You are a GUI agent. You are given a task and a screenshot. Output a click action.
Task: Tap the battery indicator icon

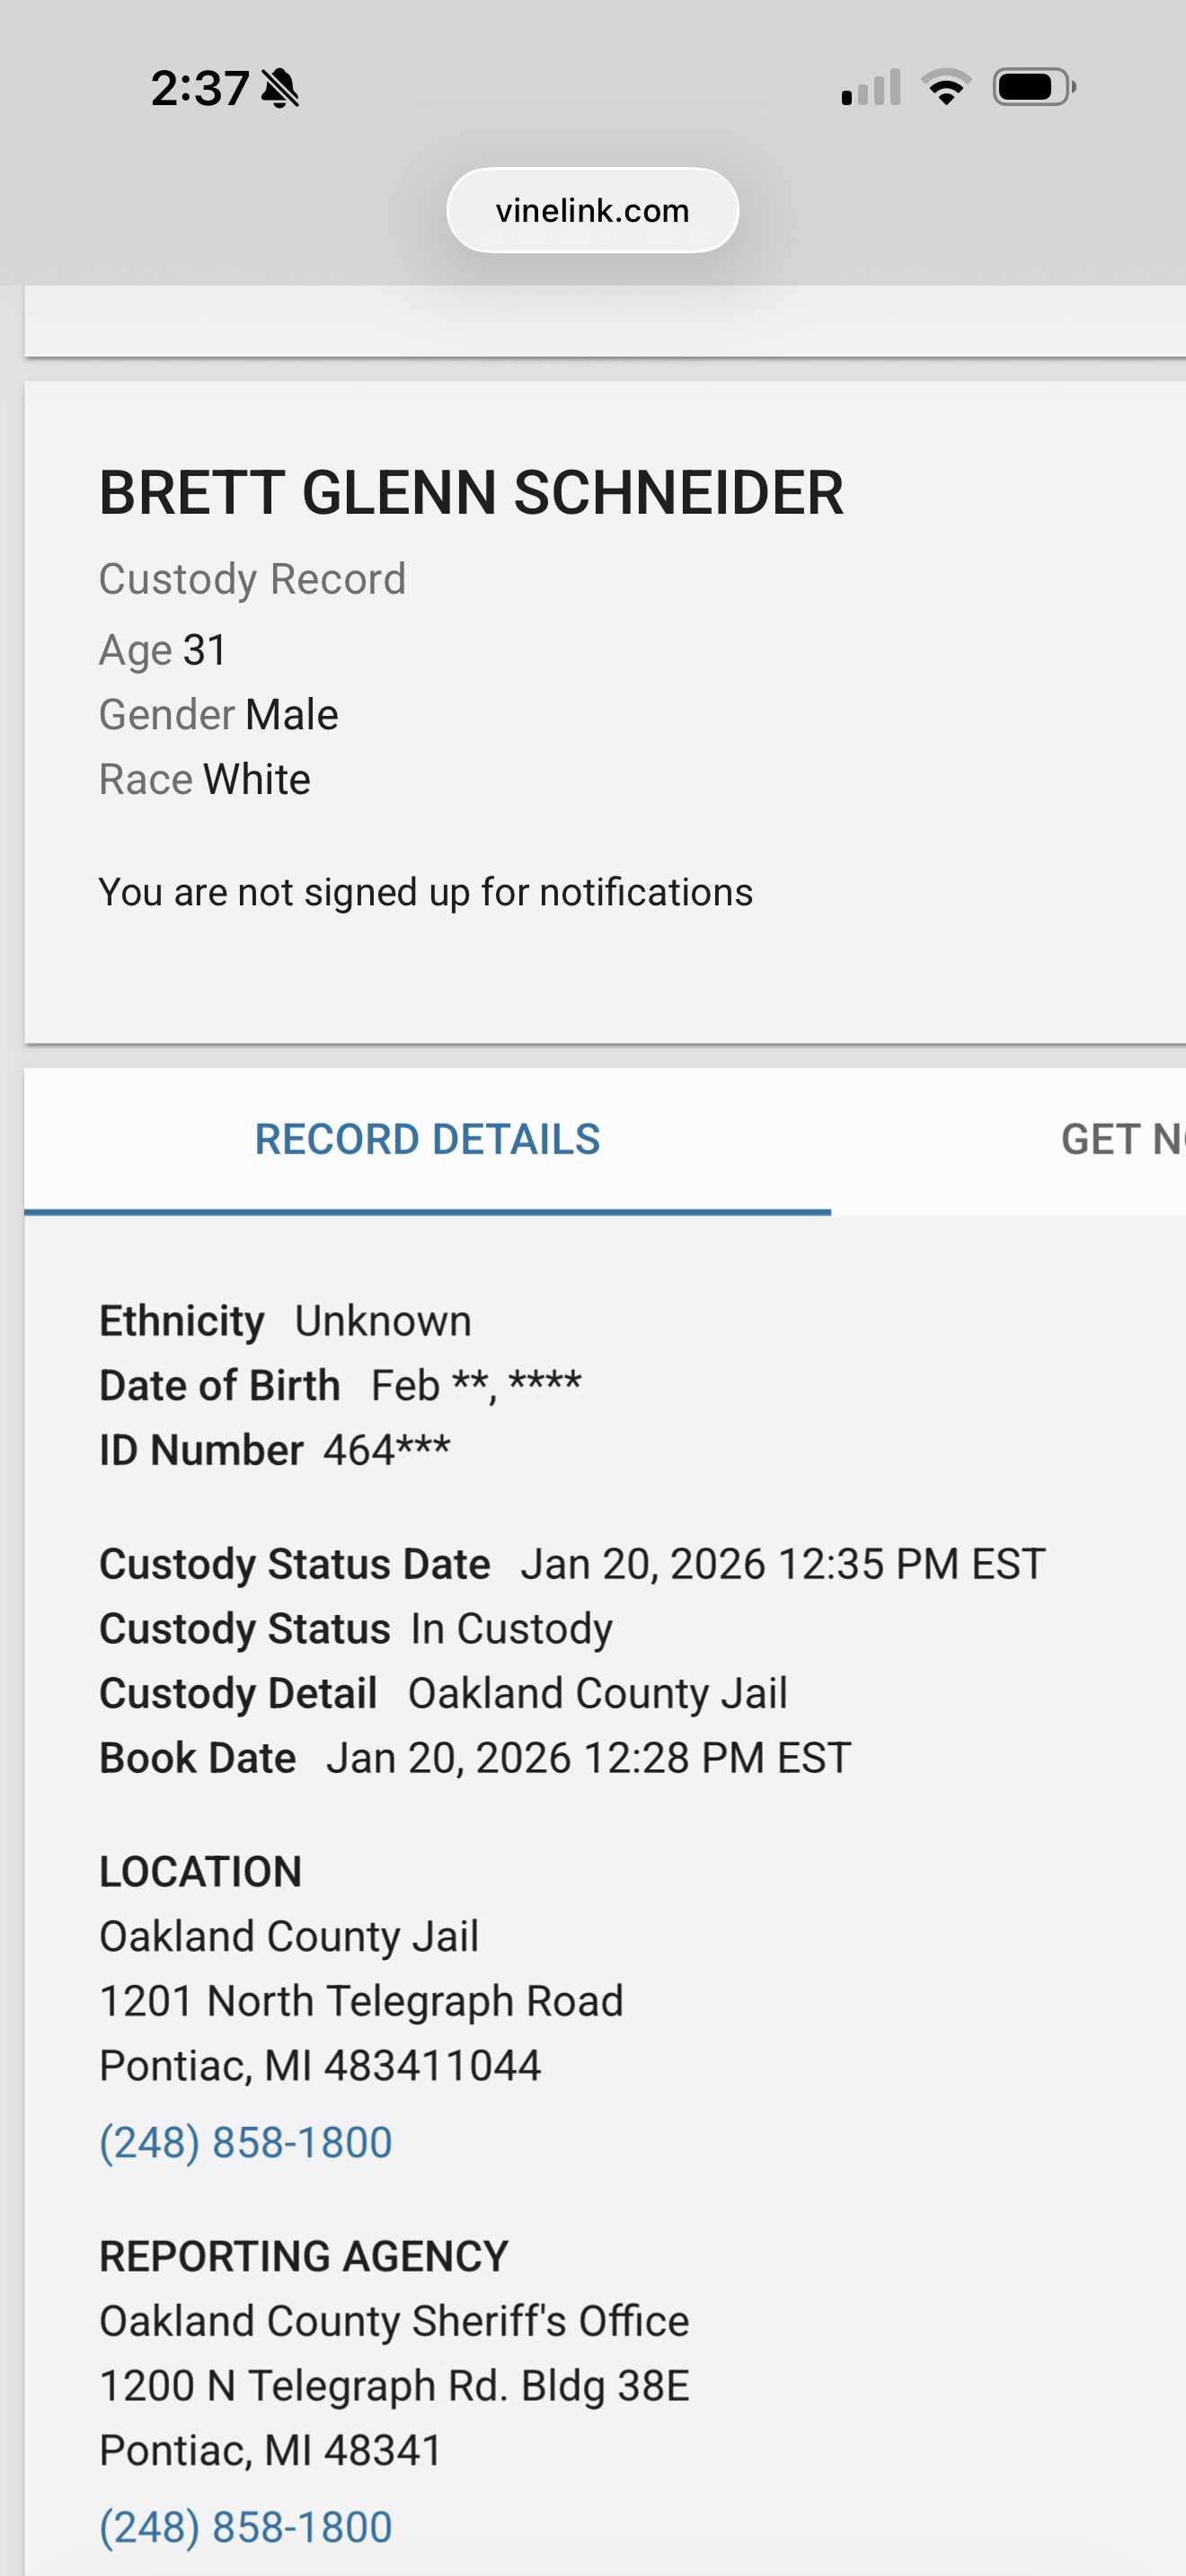(1034, 88)
